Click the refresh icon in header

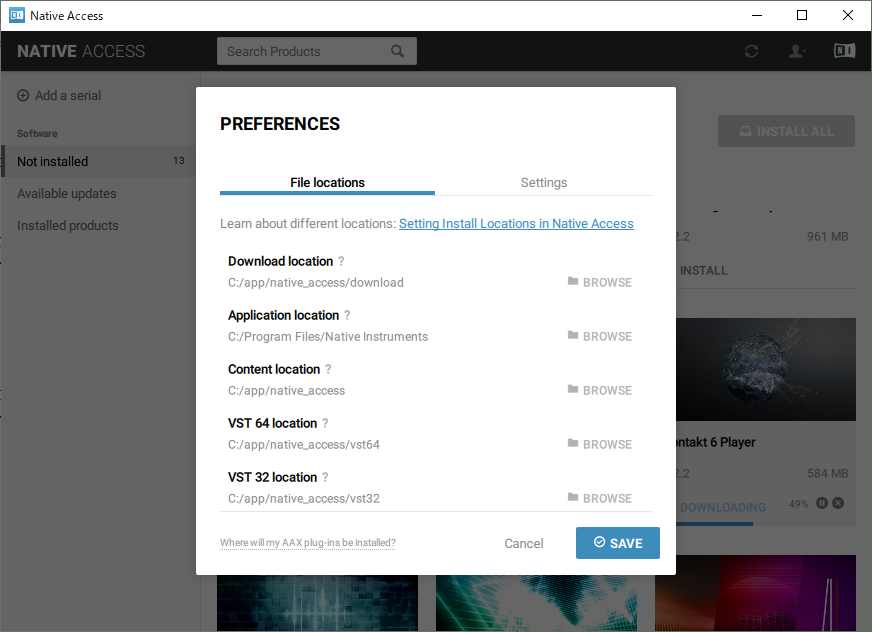pyautogui.click(x=751, y=51)
